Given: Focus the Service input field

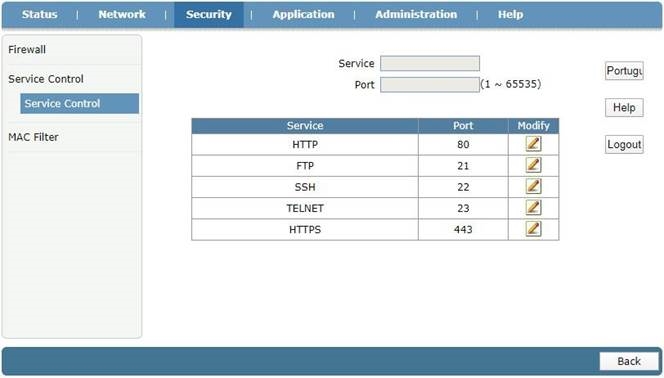Looking at the screenshot, I should click(430, 63).
